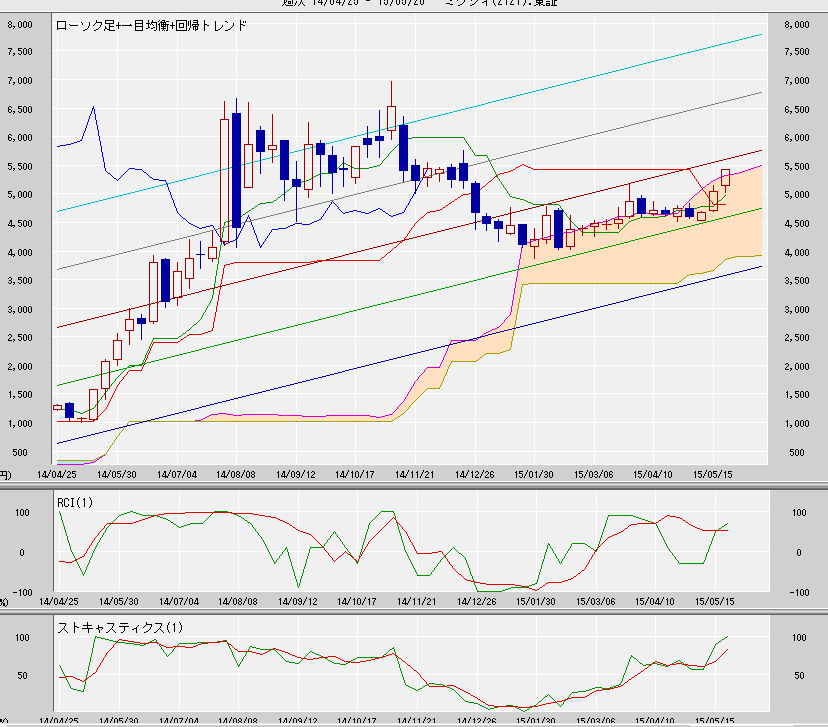Screen dimensions: 828x727
Task: Click the 50 label on left of stochastics panel
Action: click(21, 676)
